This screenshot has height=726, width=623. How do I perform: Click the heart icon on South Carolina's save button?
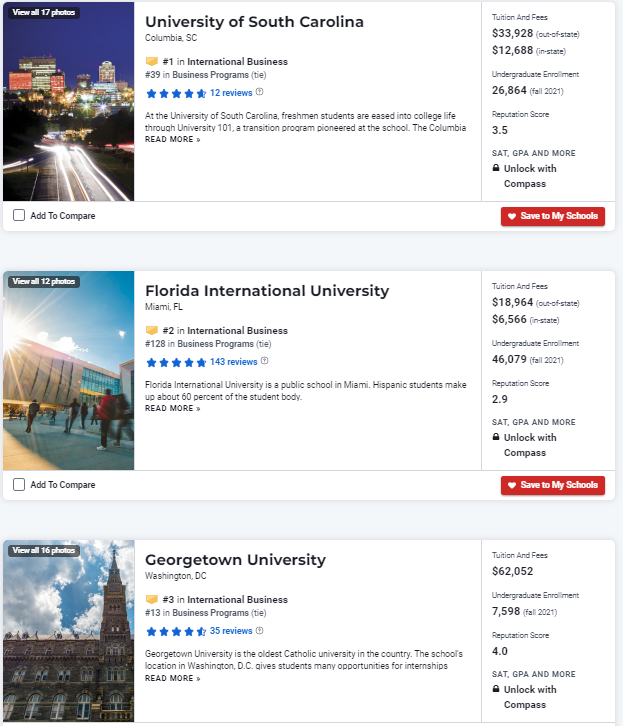511,216
